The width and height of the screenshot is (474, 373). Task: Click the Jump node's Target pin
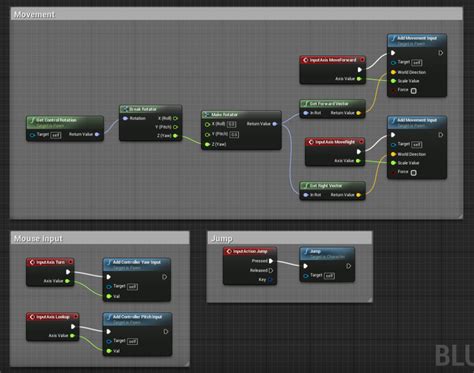[x=306, y=276]
